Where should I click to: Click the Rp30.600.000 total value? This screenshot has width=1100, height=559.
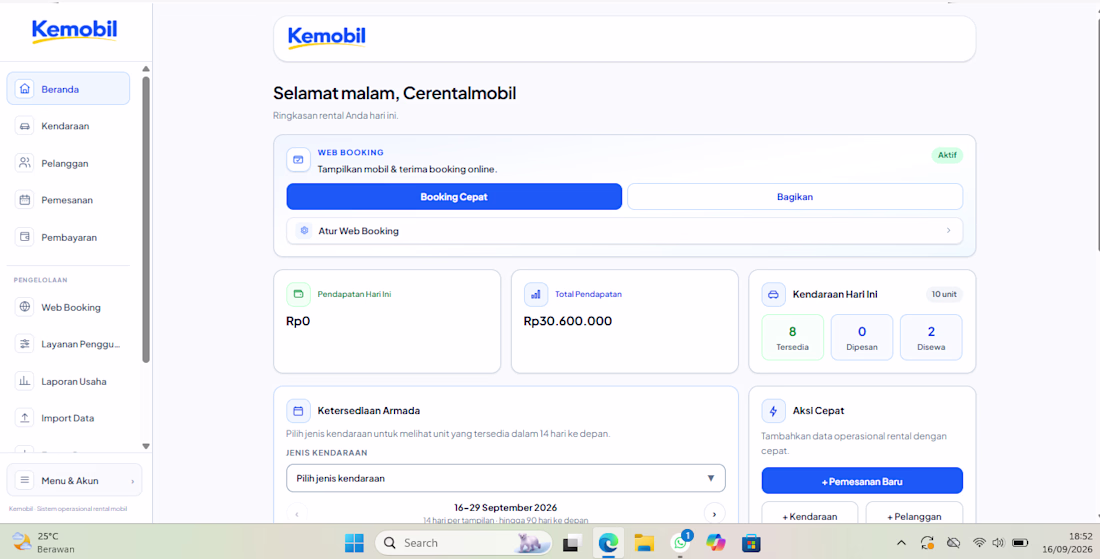click(568, 321)
